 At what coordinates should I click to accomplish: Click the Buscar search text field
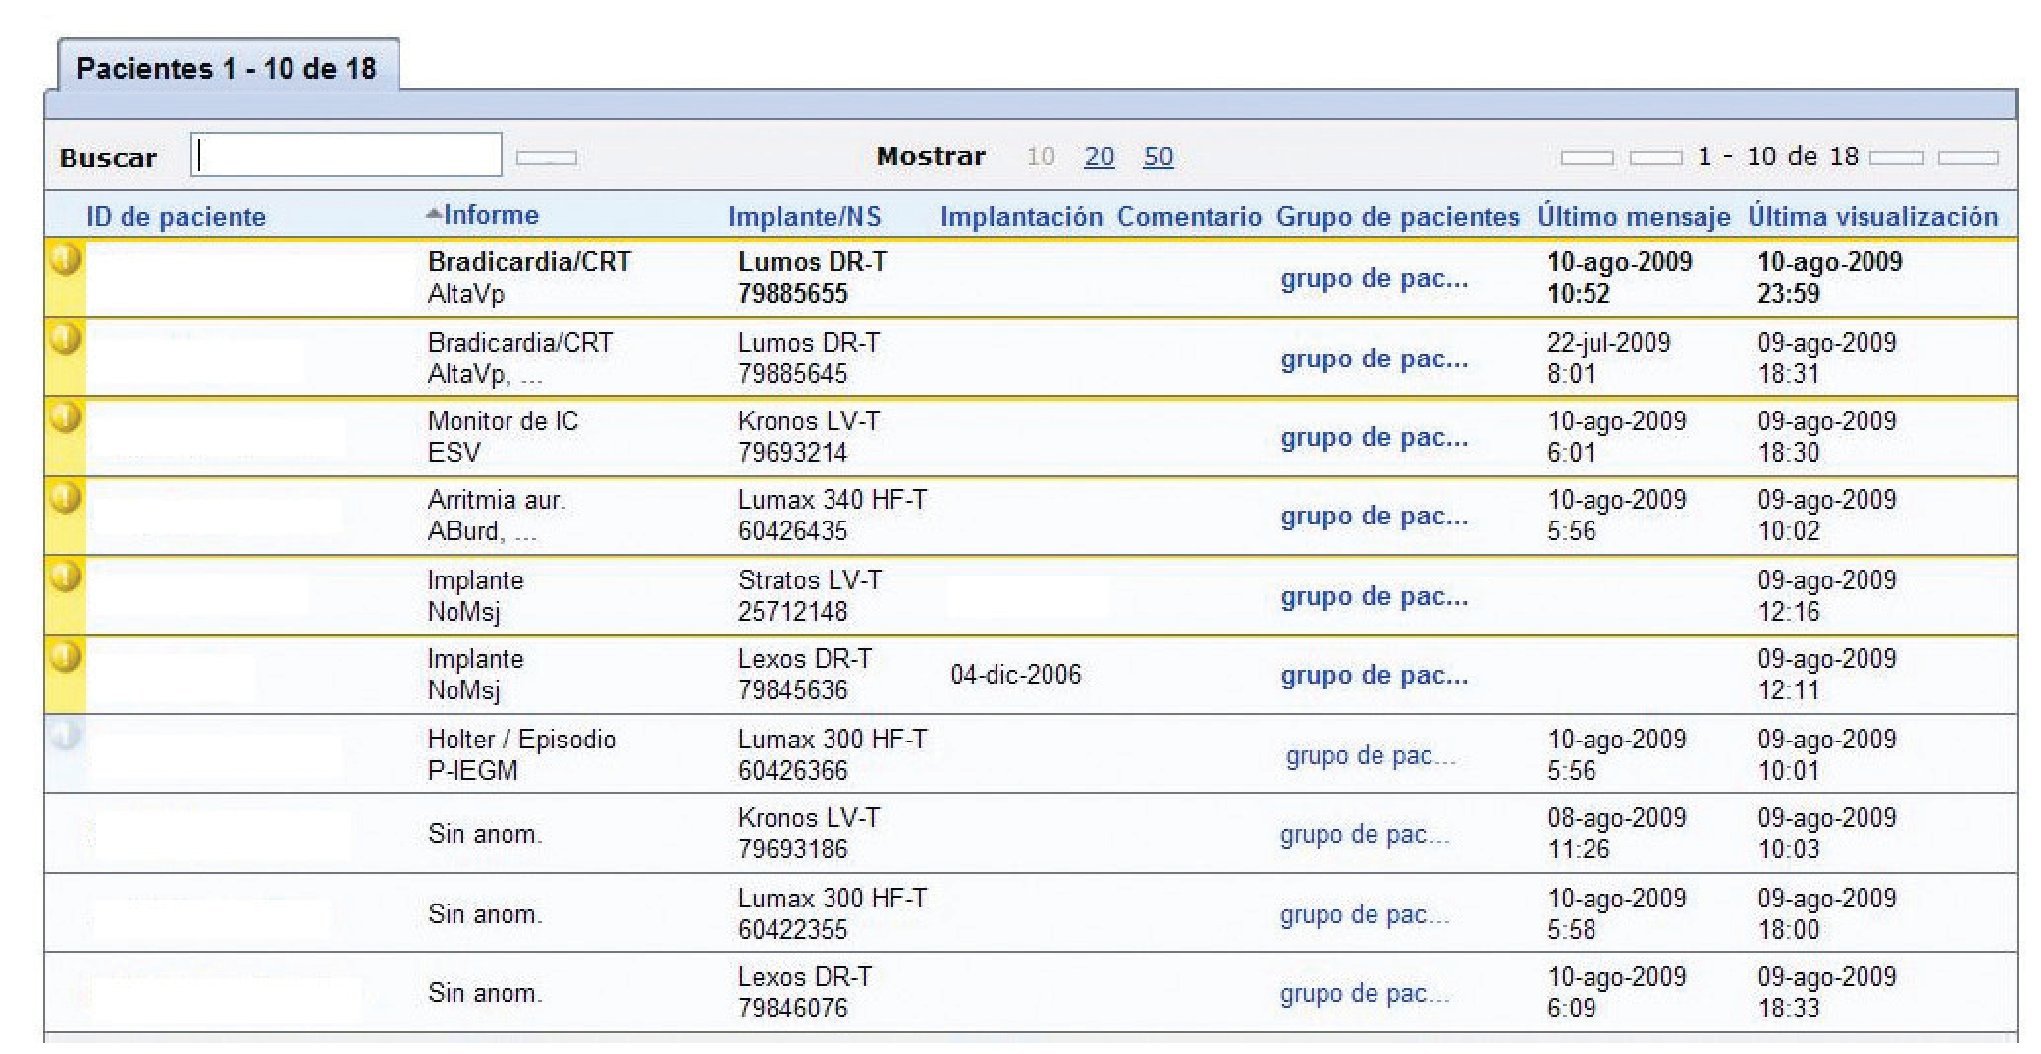(x=346, y=156)
